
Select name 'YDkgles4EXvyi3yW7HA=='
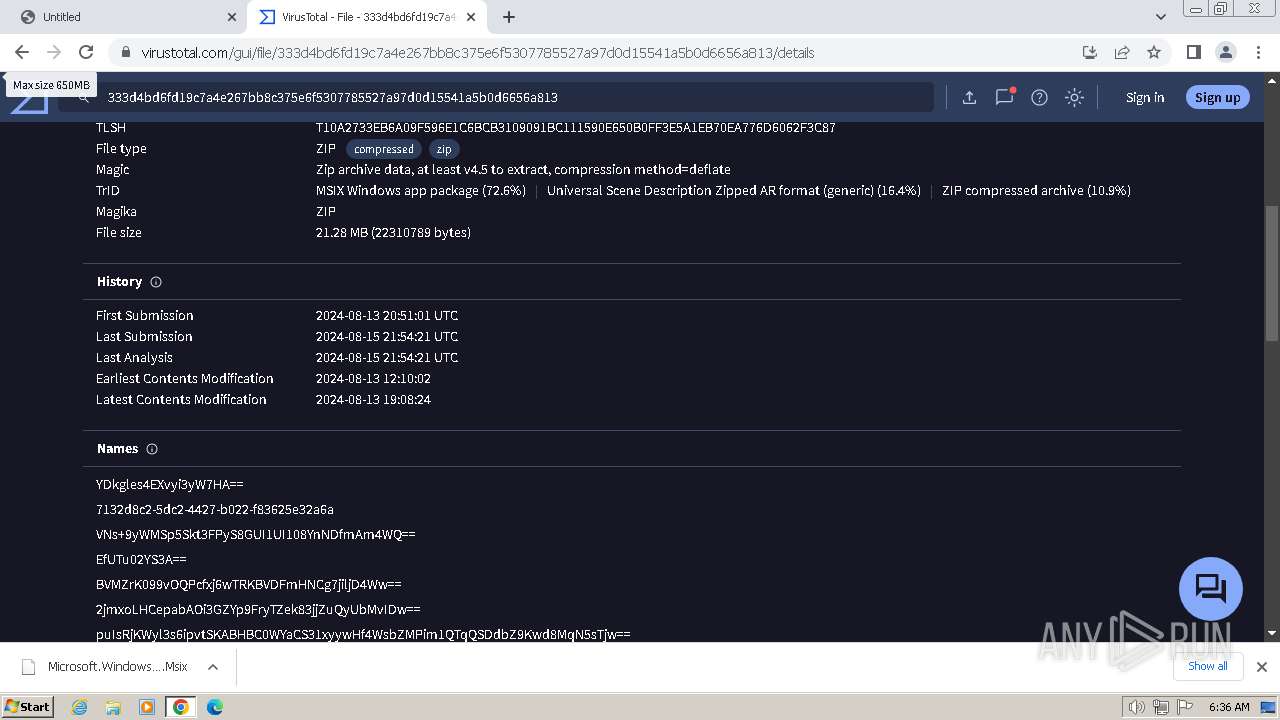pyautogui.click(x=170, y=484)
